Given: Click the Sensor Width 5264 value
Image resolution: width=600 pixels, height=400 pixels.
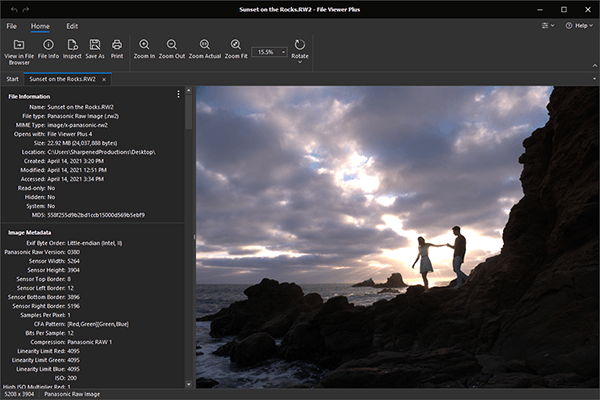Looking at the screenshot, I should [x=73, y=261].
